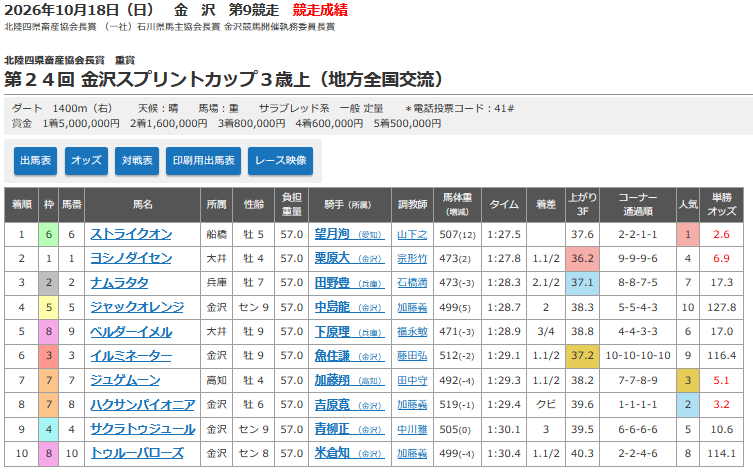Open jockey 加藤翔 link
The width and height of the screenshot is (753, 476).
tap(350, 380)
